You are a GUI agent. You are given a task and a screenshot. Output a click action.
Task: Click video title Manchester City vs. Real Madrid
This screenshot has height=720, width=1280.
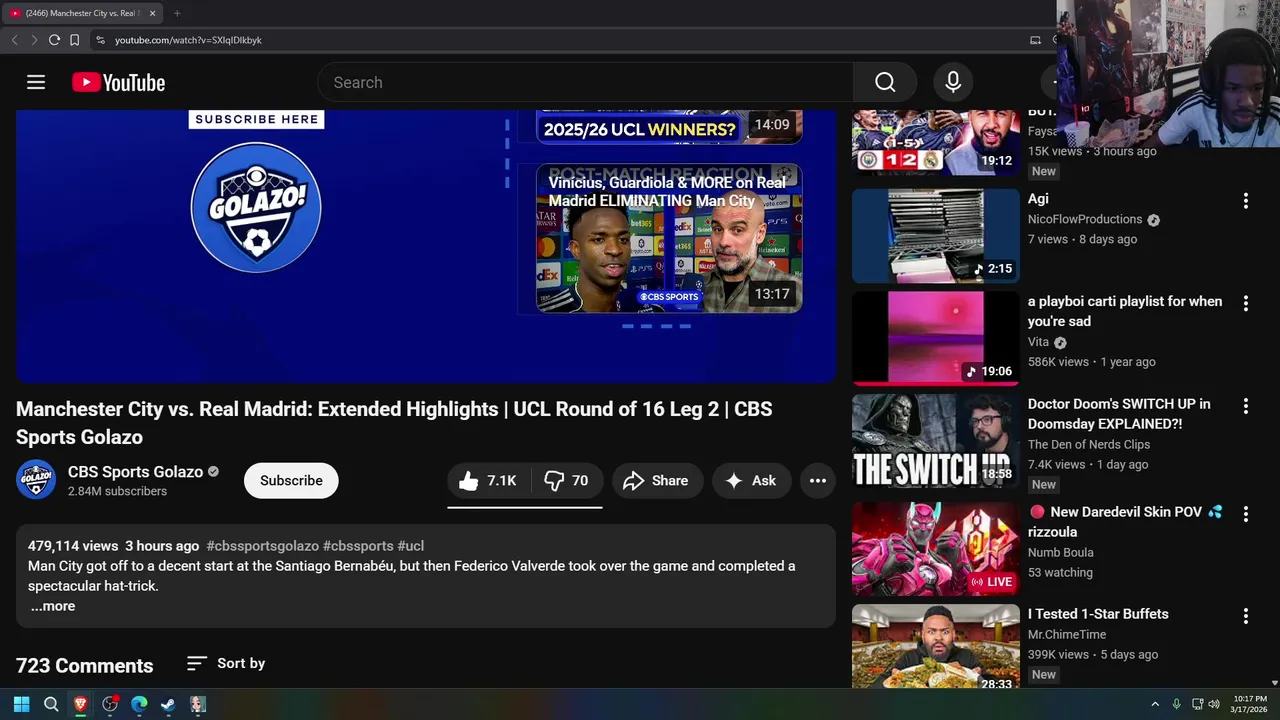[394, 423]
